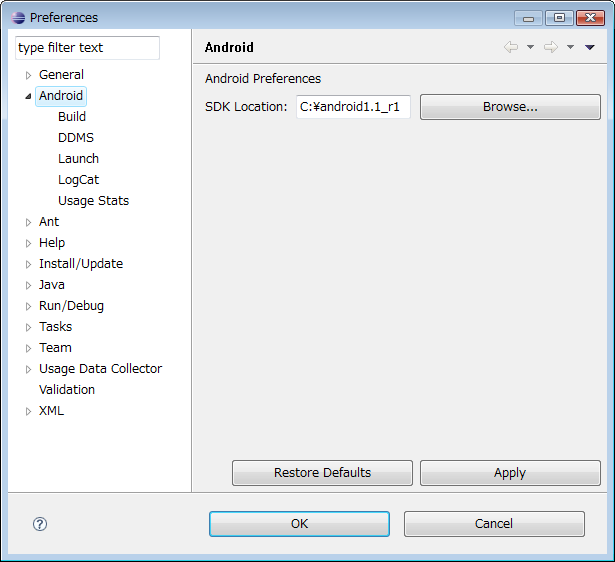615x562 pixels.
Task: Expand the Usage Data Collector node
Action: pos(28,369)
